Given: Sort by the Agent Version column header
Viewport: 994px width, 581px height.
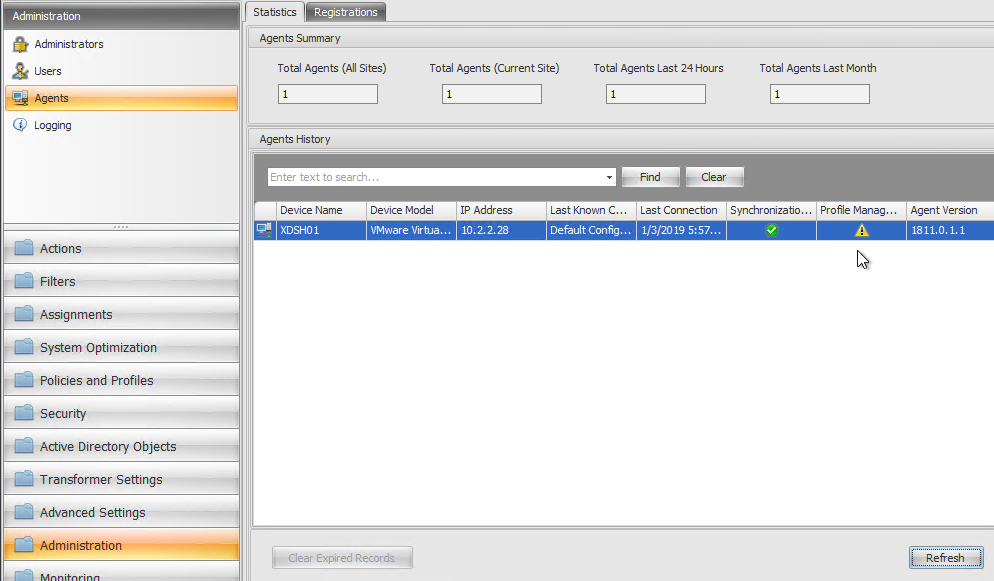Looking at the screenshot, I should click(950, 210).
